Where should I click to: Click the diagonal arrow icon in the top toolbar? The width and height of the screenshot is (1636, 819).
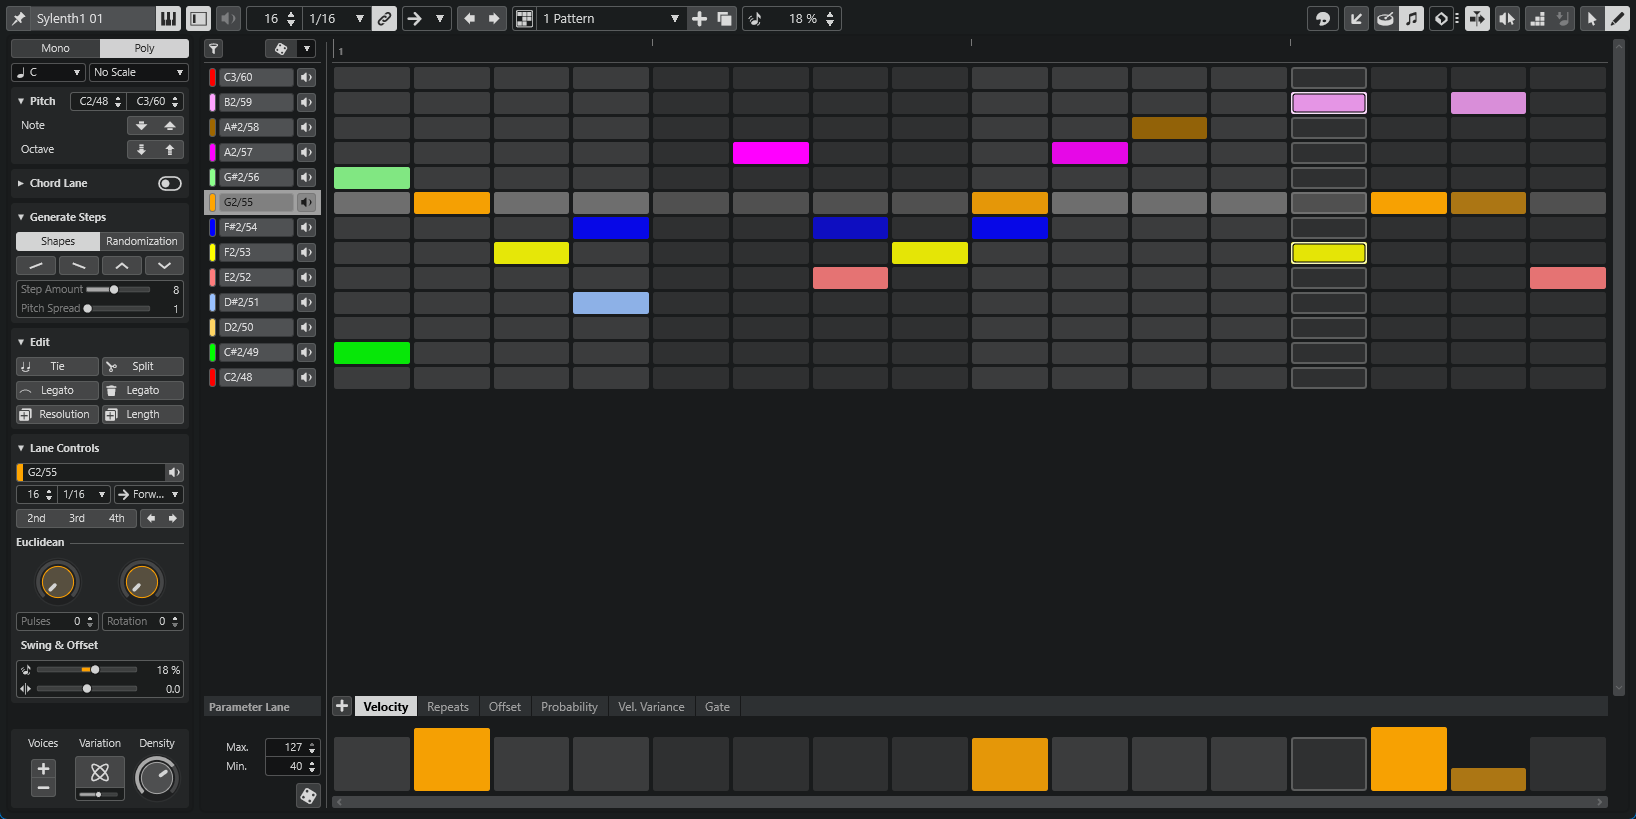(1356, 18)
